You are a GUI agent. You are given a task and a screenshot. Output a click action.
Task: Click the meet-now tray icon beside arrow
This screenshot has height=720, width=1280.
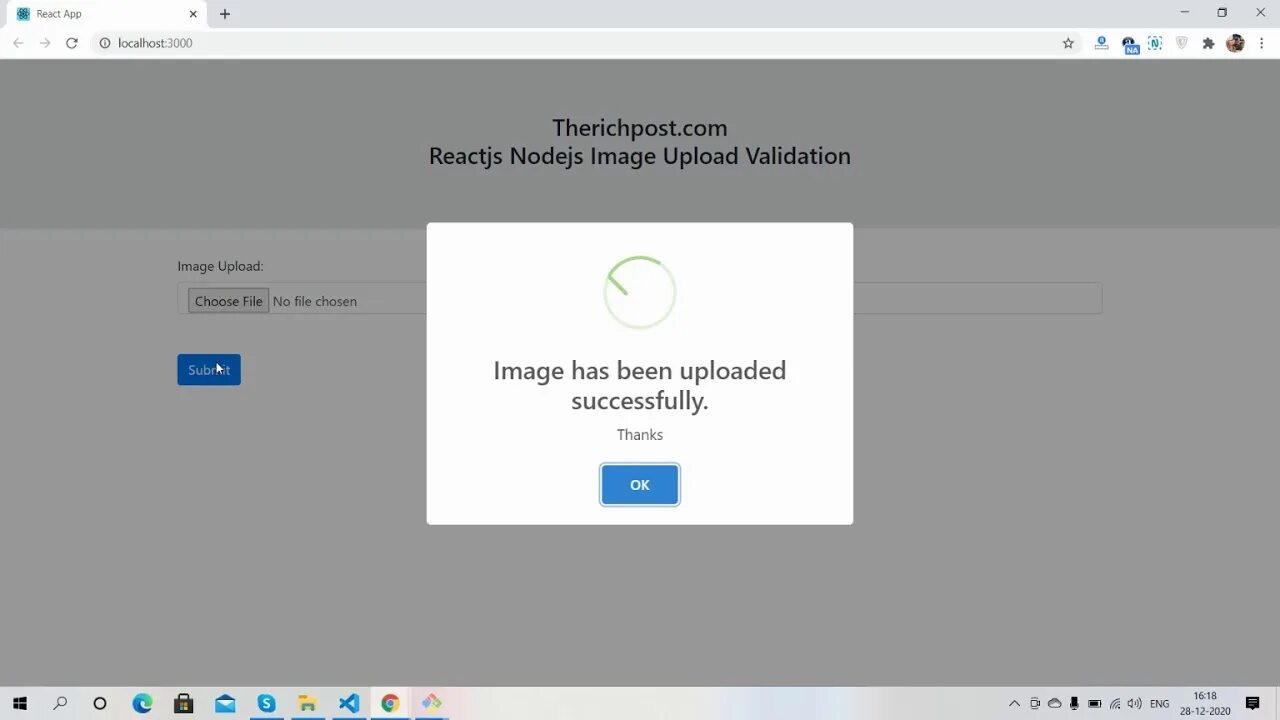pyautogui.click(x=1035, y=704)
